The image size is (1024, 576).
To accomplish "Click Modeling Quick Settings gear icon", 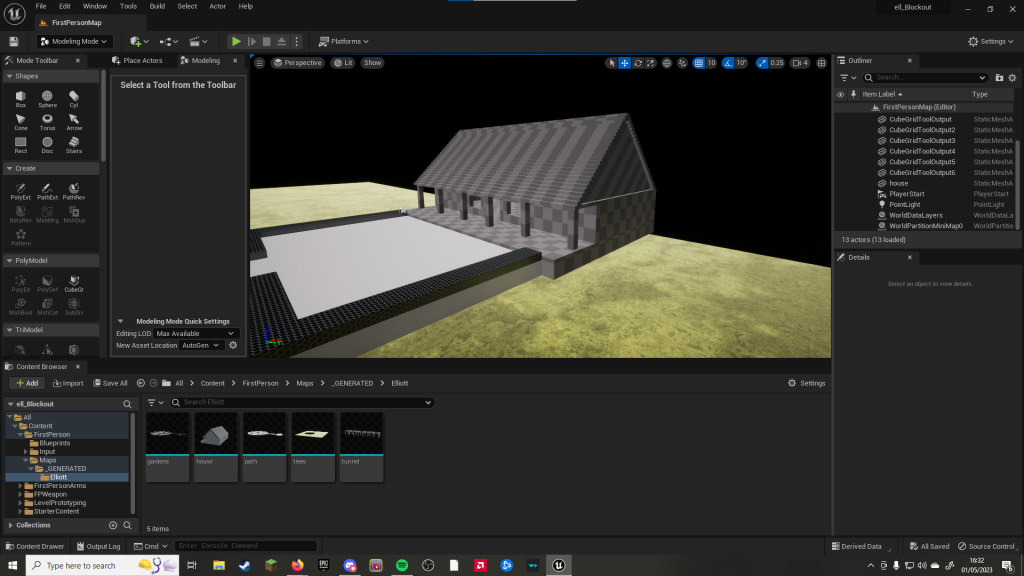I will point(233,345).
